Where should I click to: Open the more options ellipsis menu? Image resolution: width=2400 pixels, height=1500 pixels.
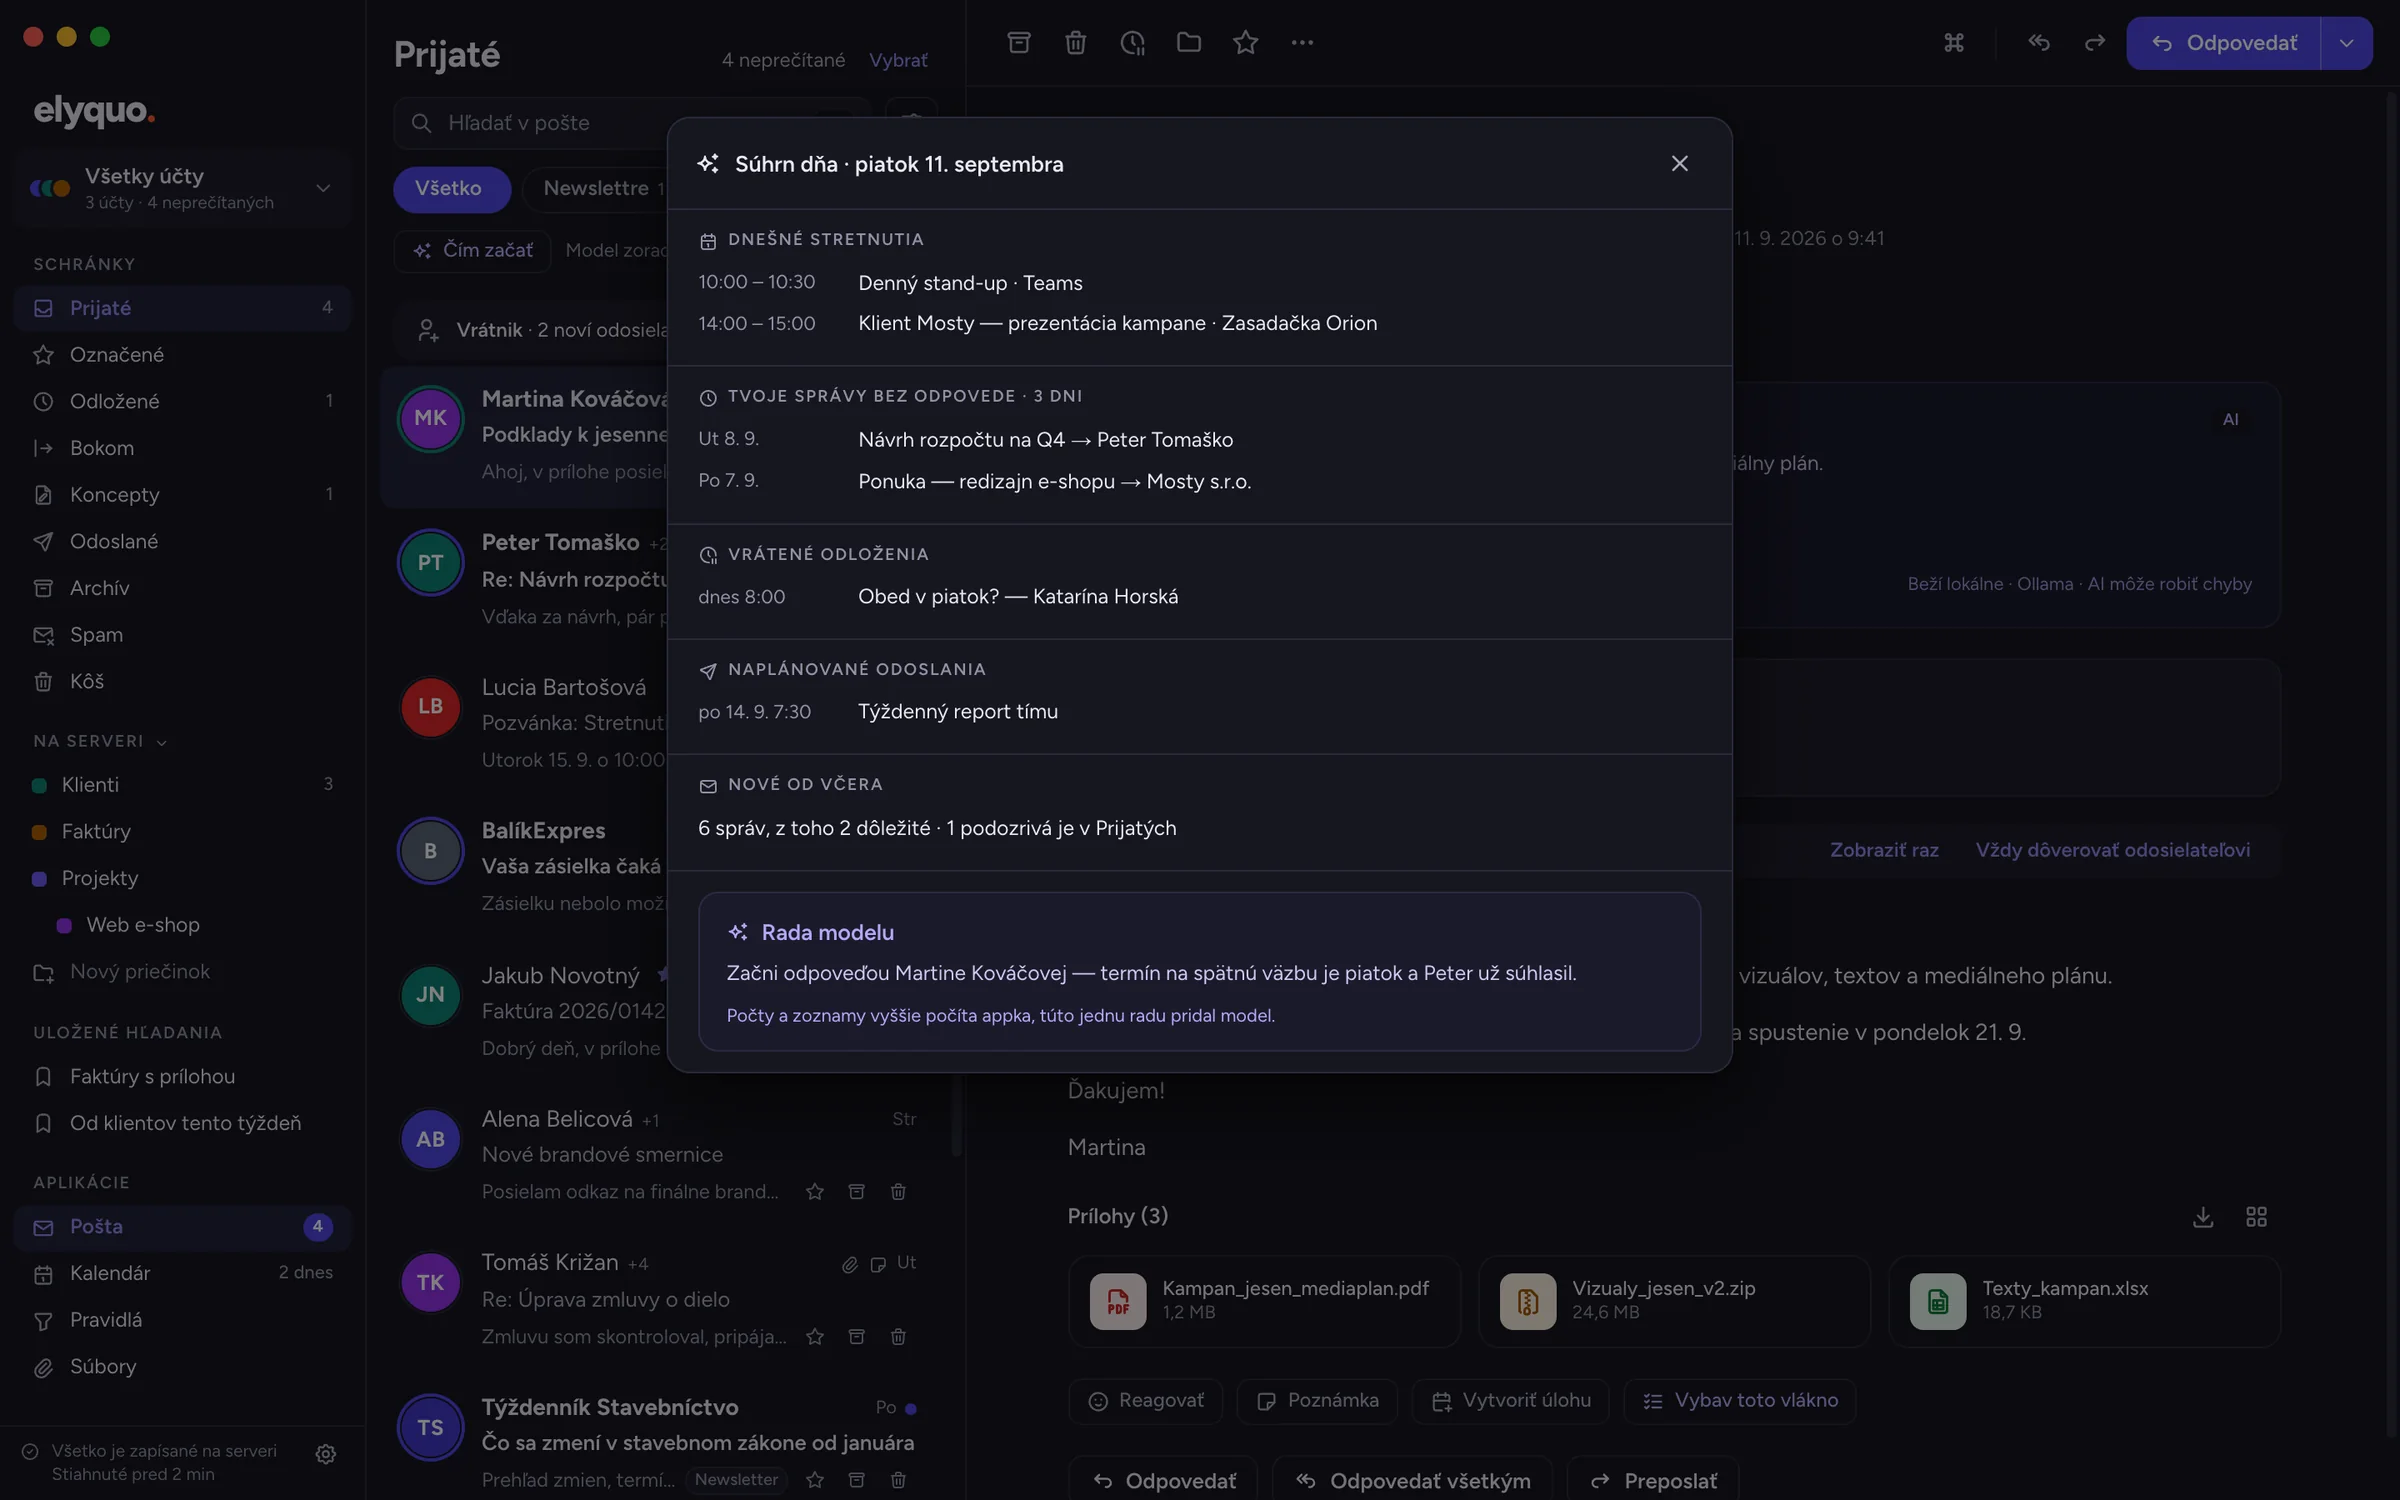click(x=1301, y=43)
